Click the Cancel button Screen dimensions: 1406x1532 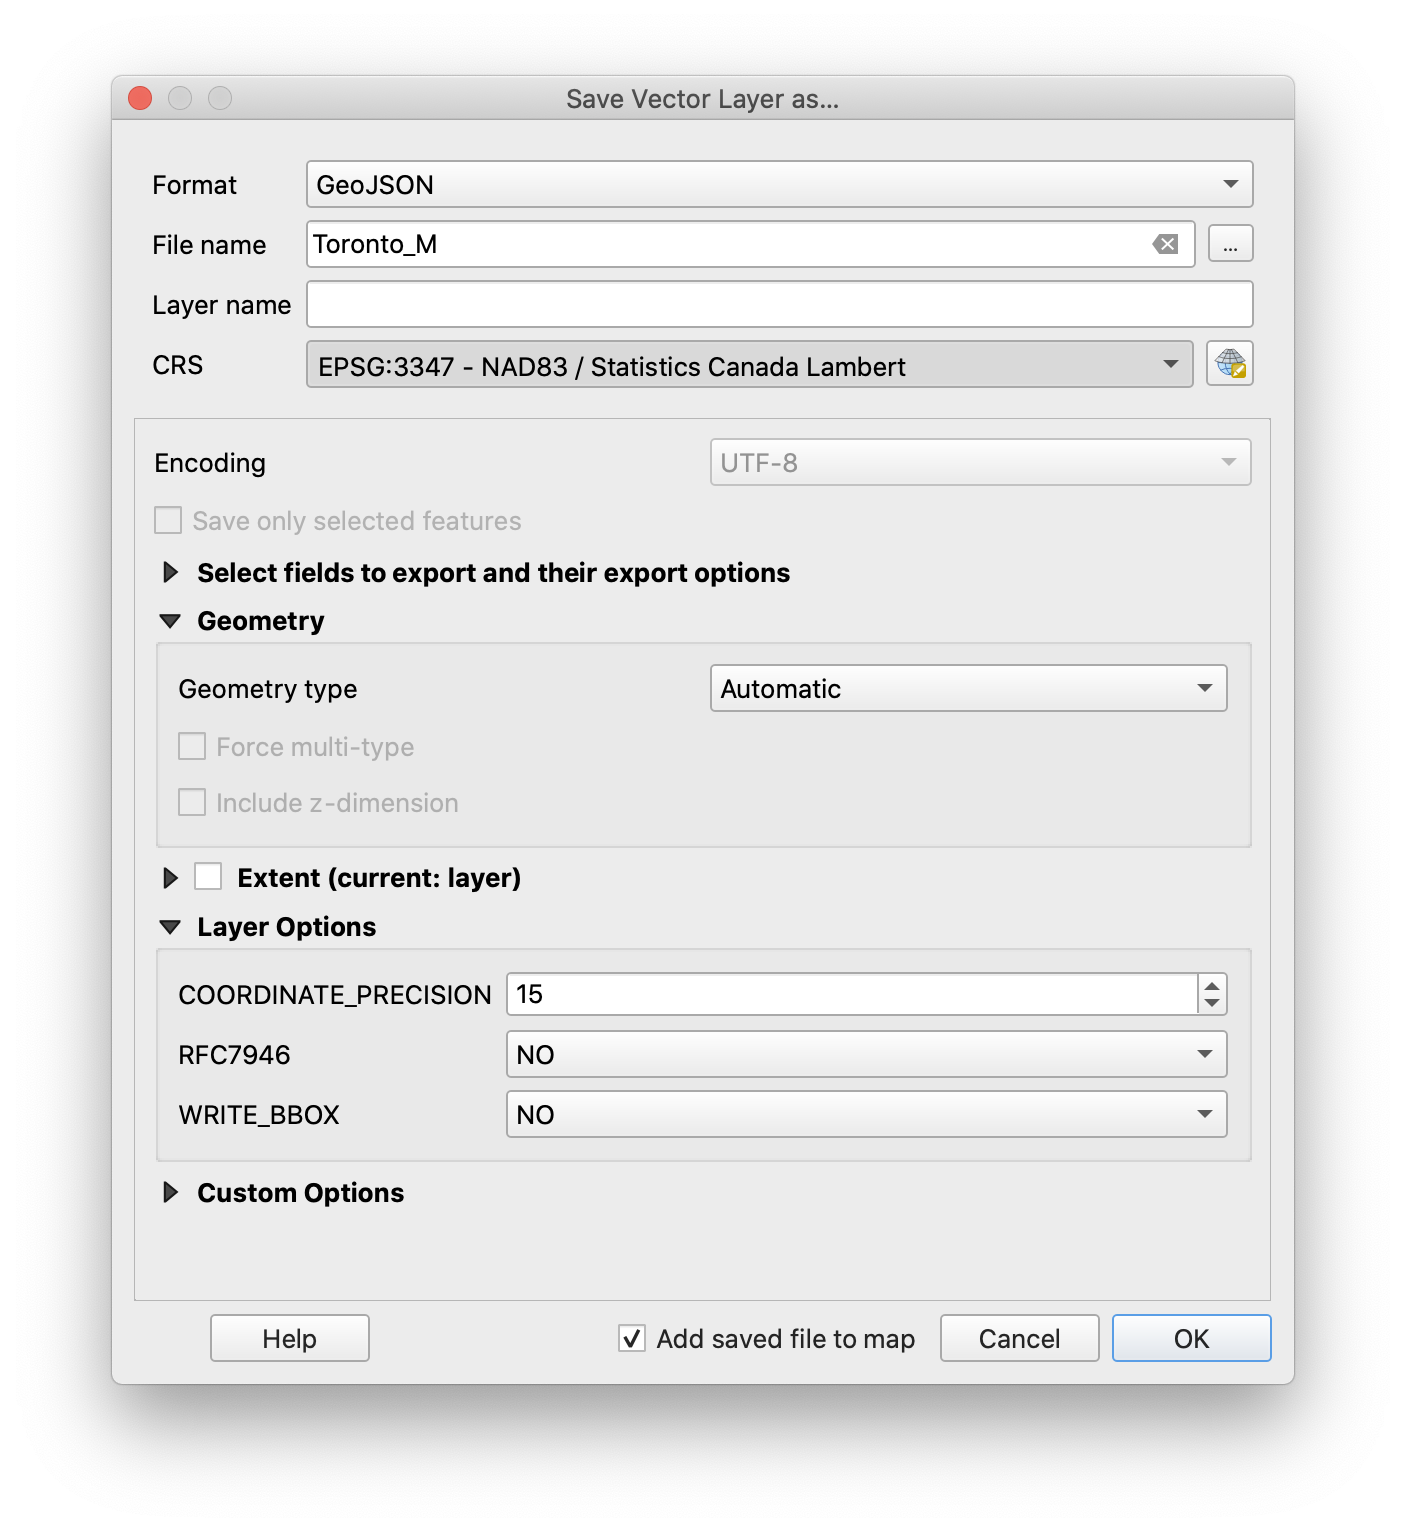coord(1019,1338)
